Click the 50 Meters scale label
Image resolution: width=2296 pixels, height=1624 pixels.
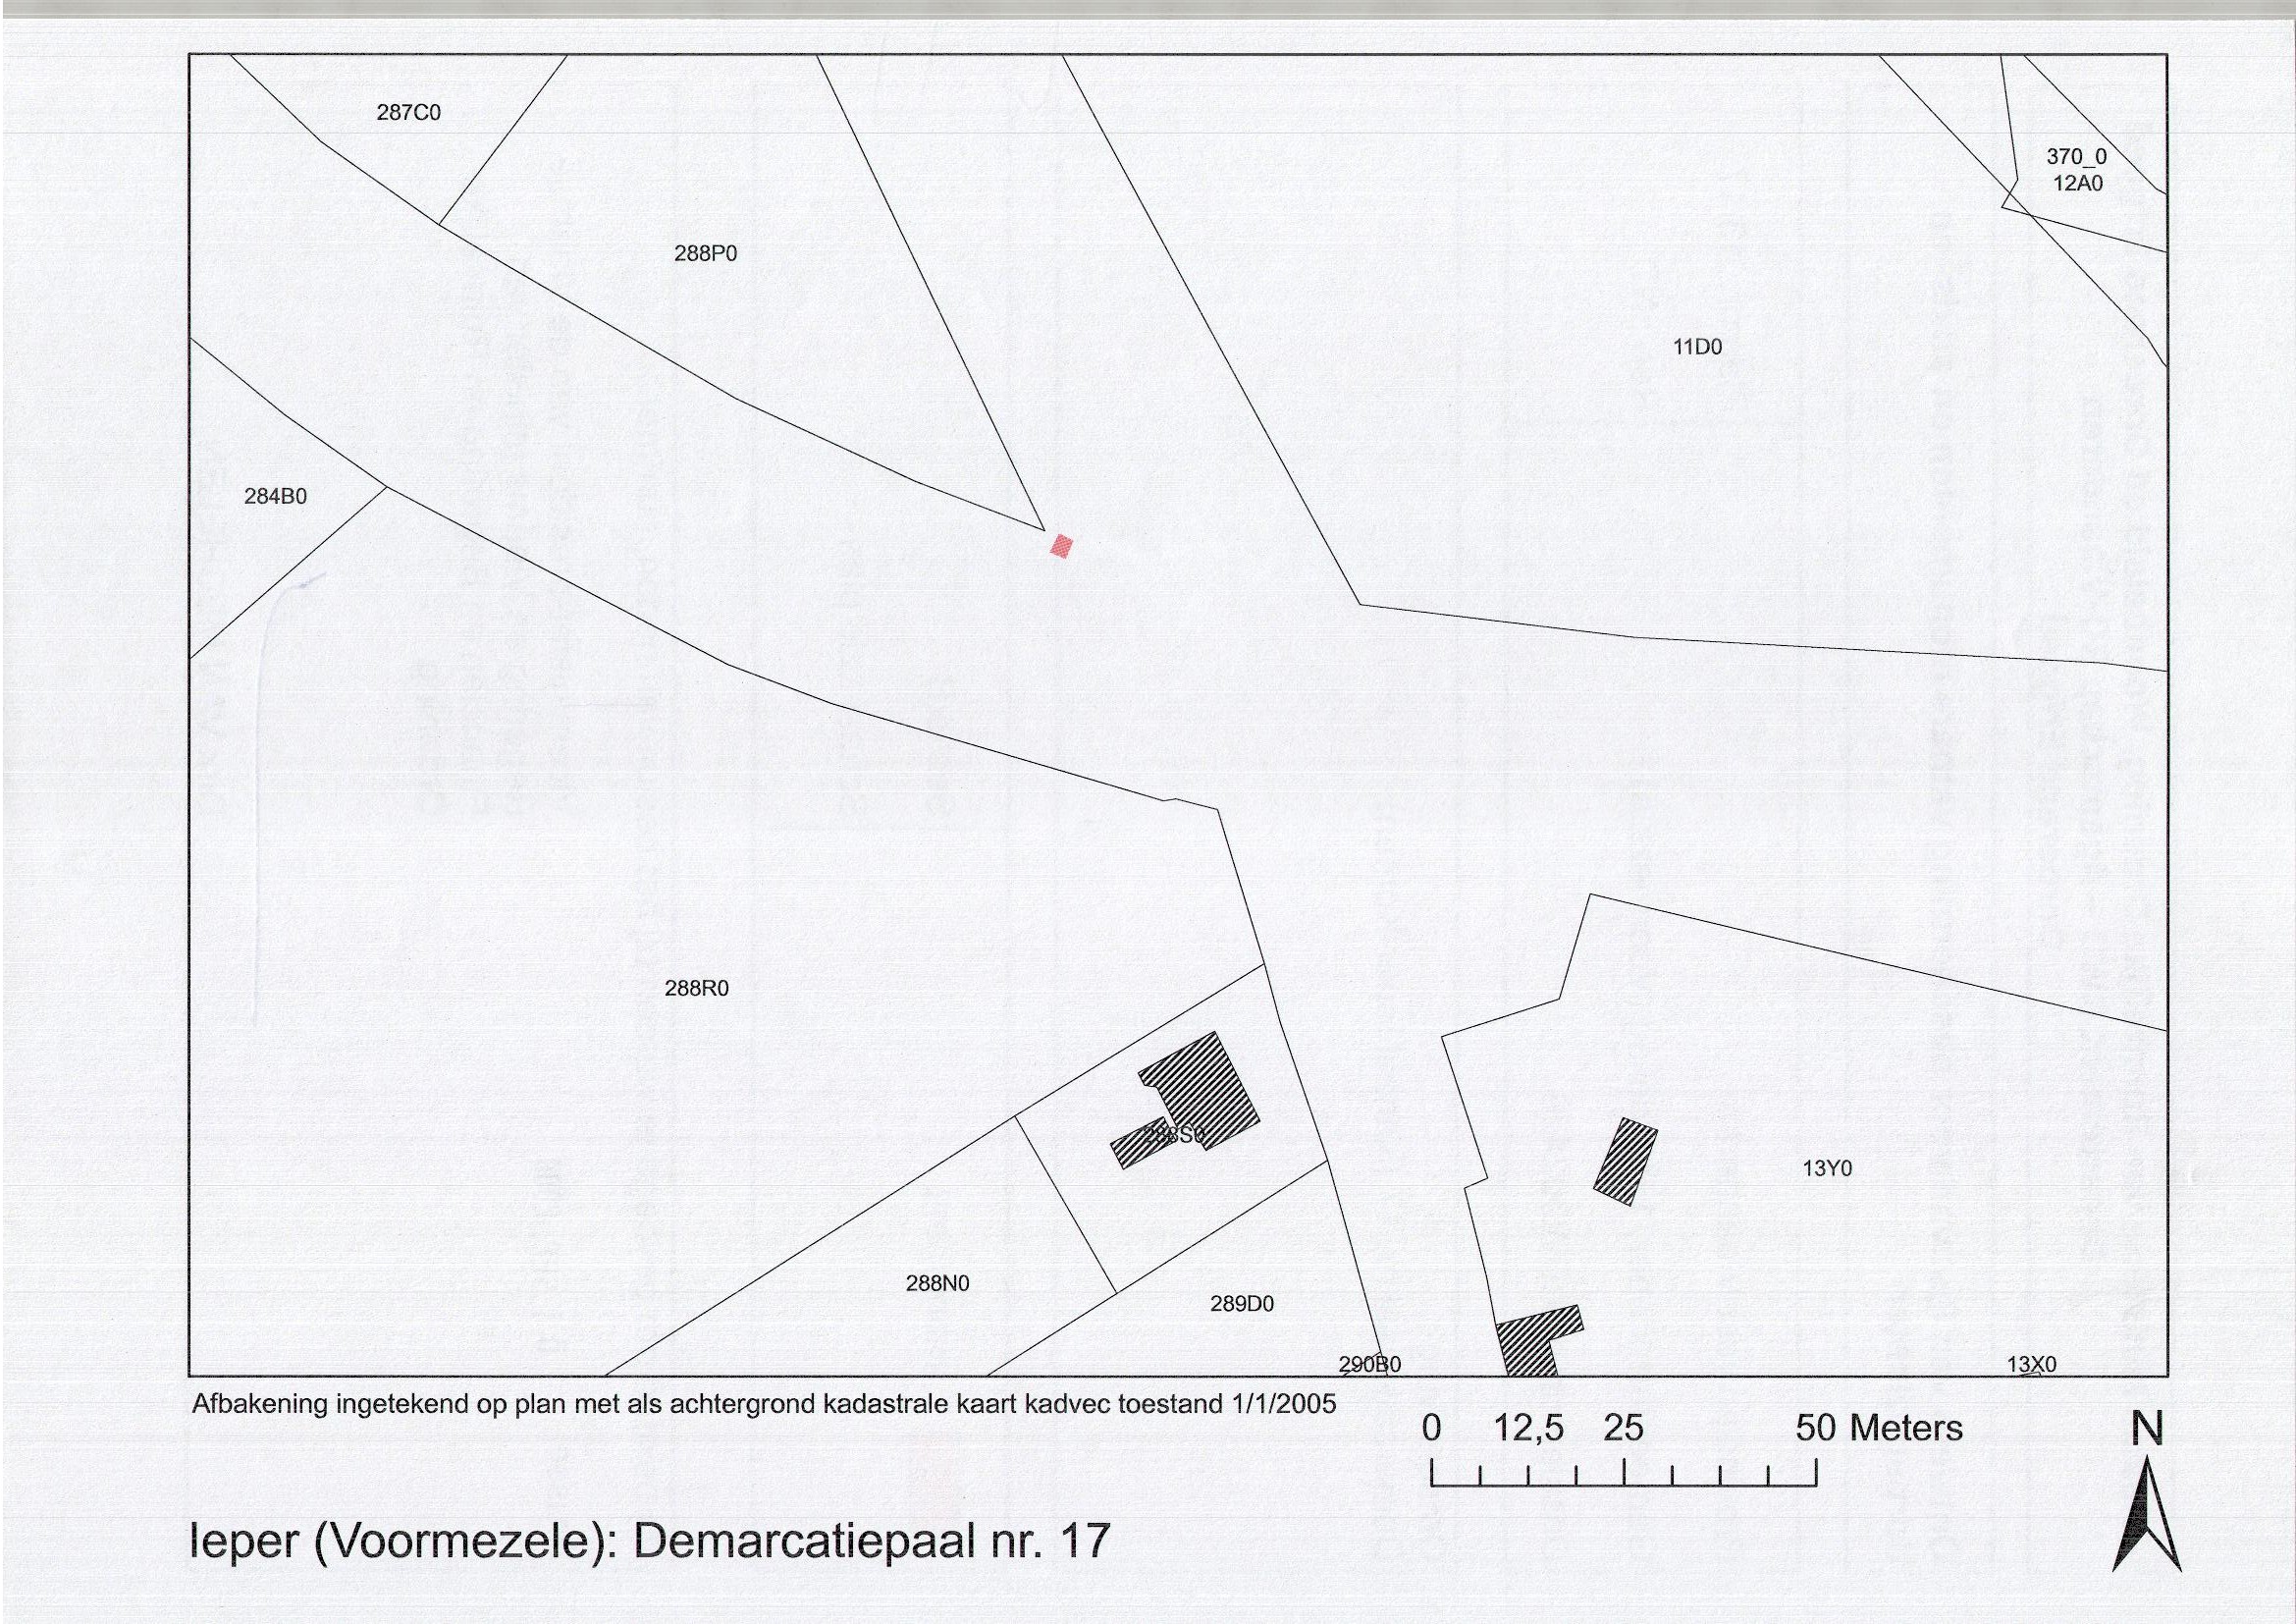tap(1878, 1428)
